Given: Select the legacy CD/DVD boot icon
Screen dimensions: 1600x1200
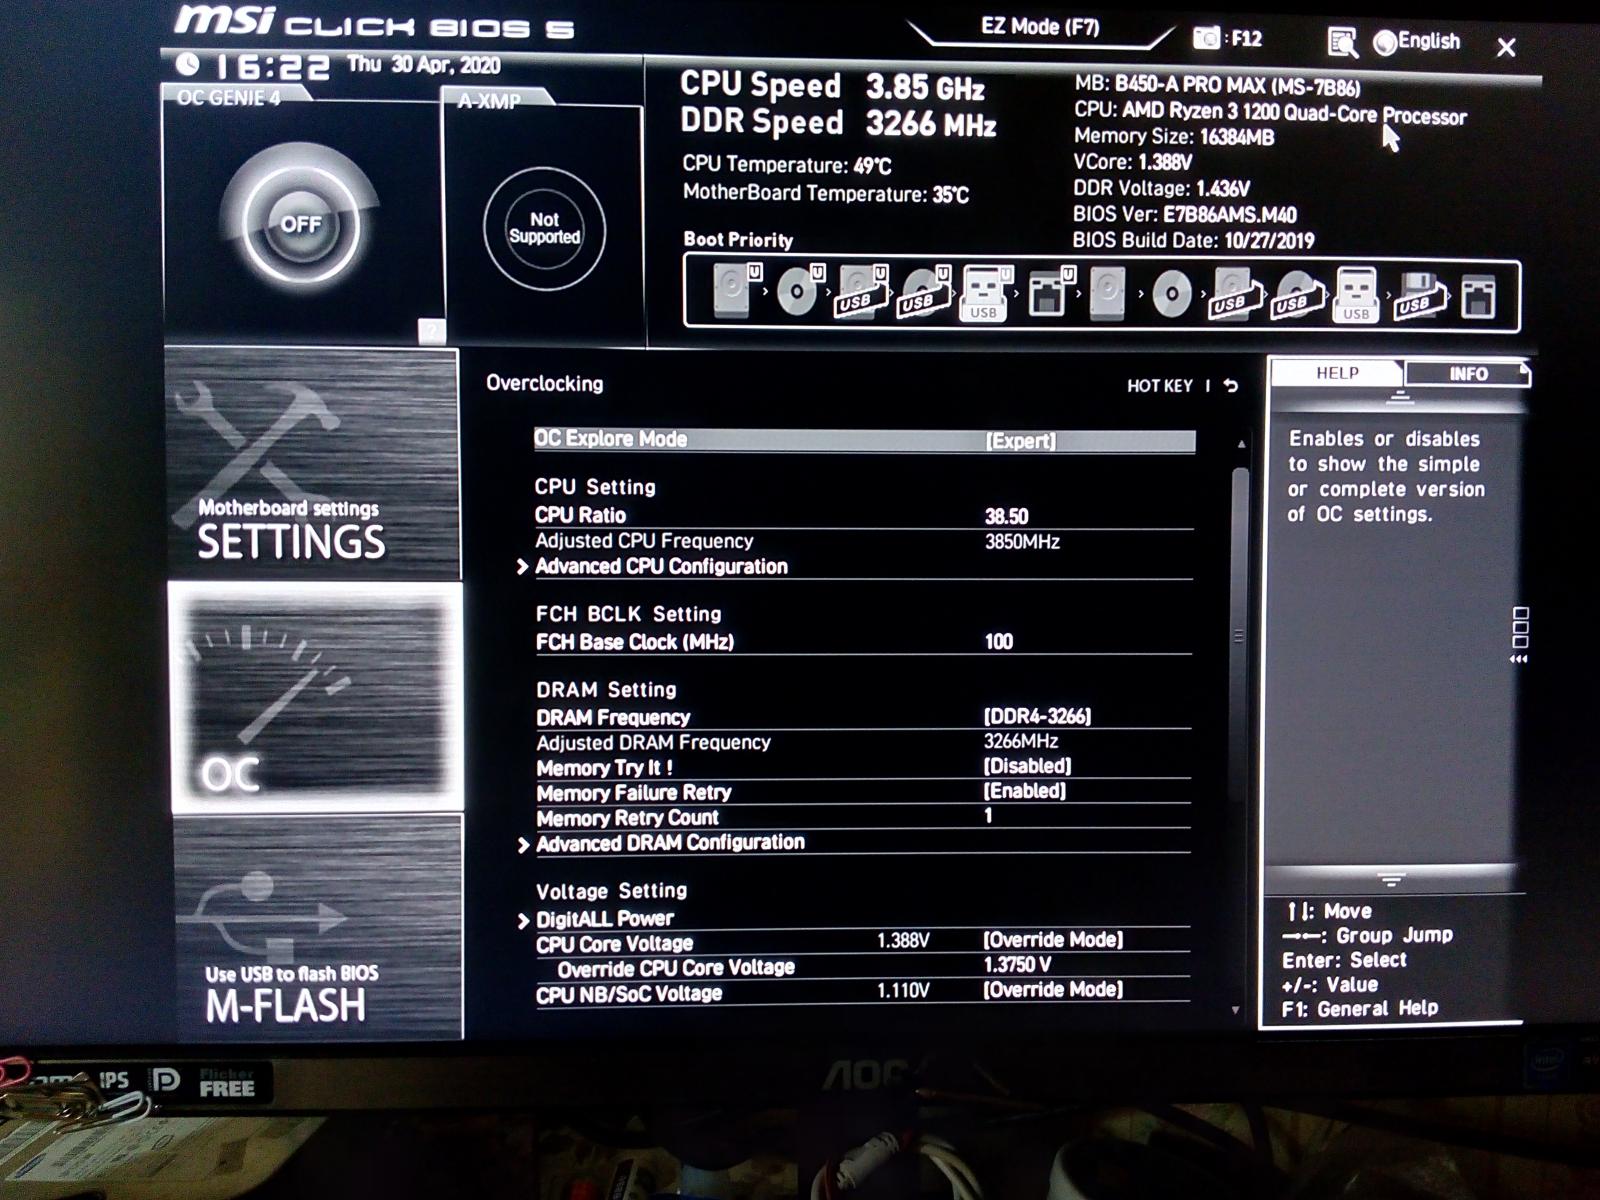Looking at the screenshot, I should coord(1170,295).
